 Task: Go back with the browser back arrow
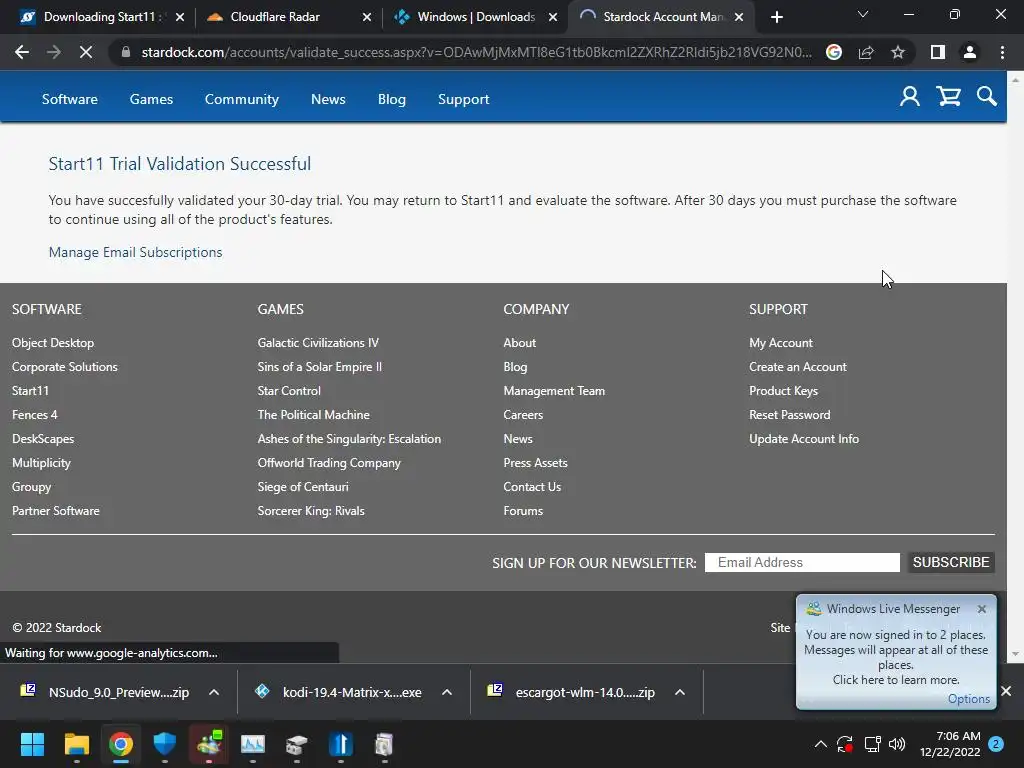[x=22, y=52]
